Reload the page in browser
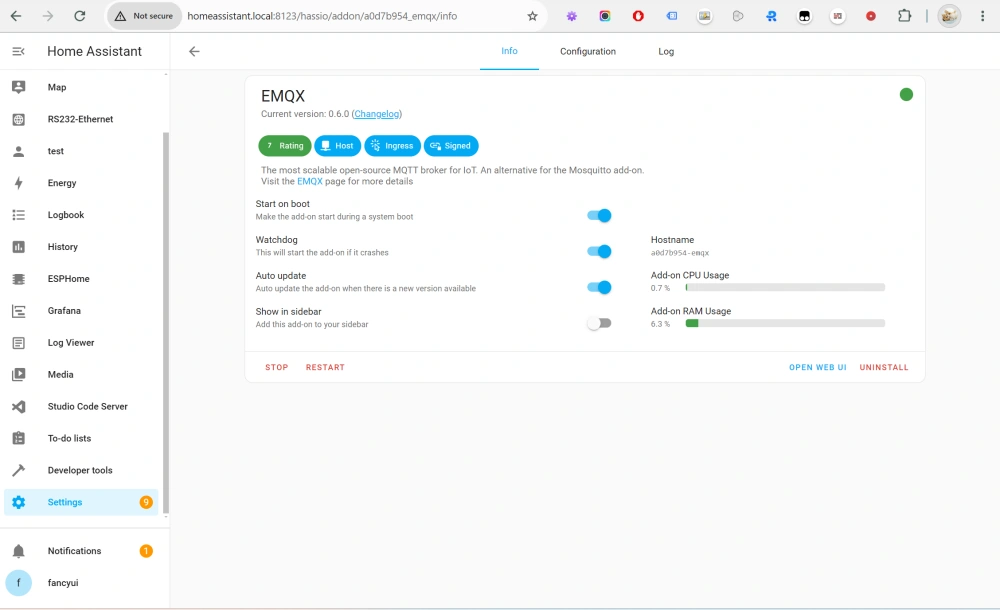This screenshot has width=1000, height=610. [80, 16]
